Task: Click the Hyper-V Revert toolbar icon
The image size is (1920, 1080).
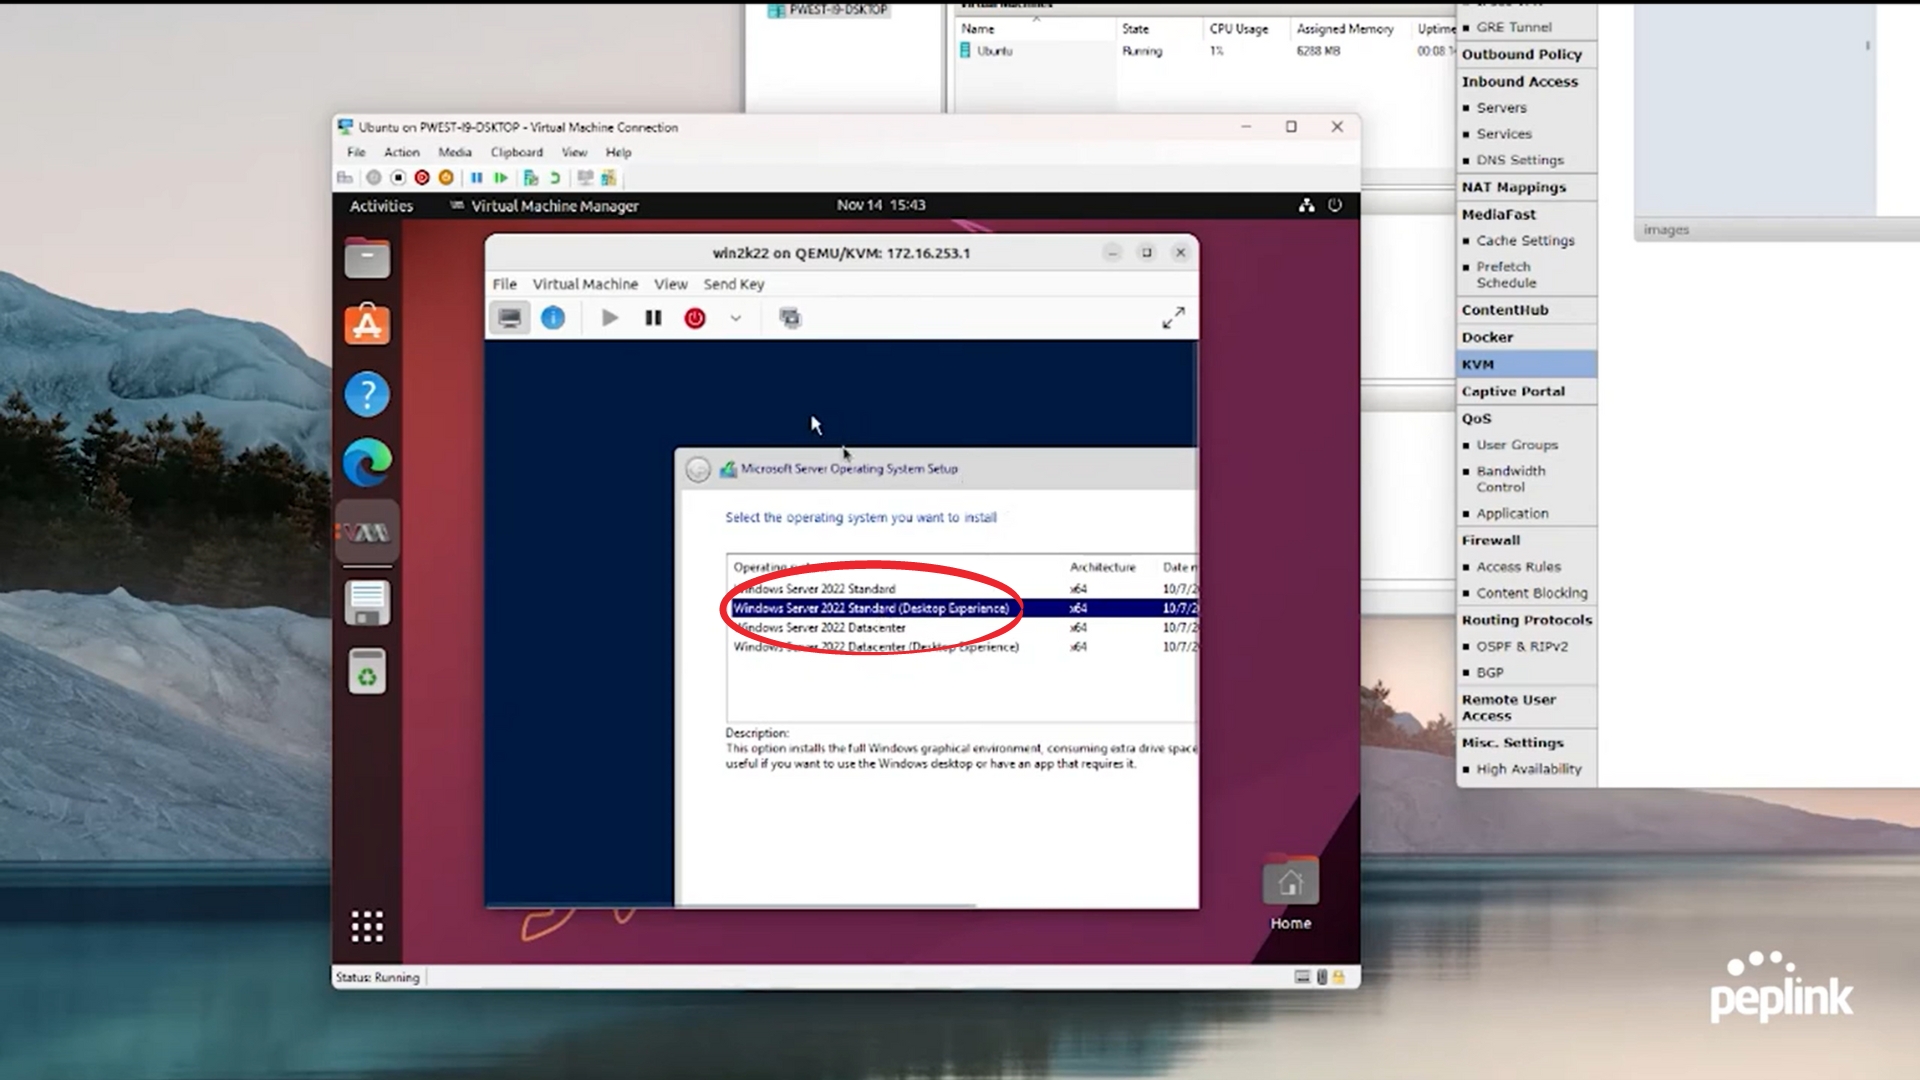Action: [x=555, y=178]
